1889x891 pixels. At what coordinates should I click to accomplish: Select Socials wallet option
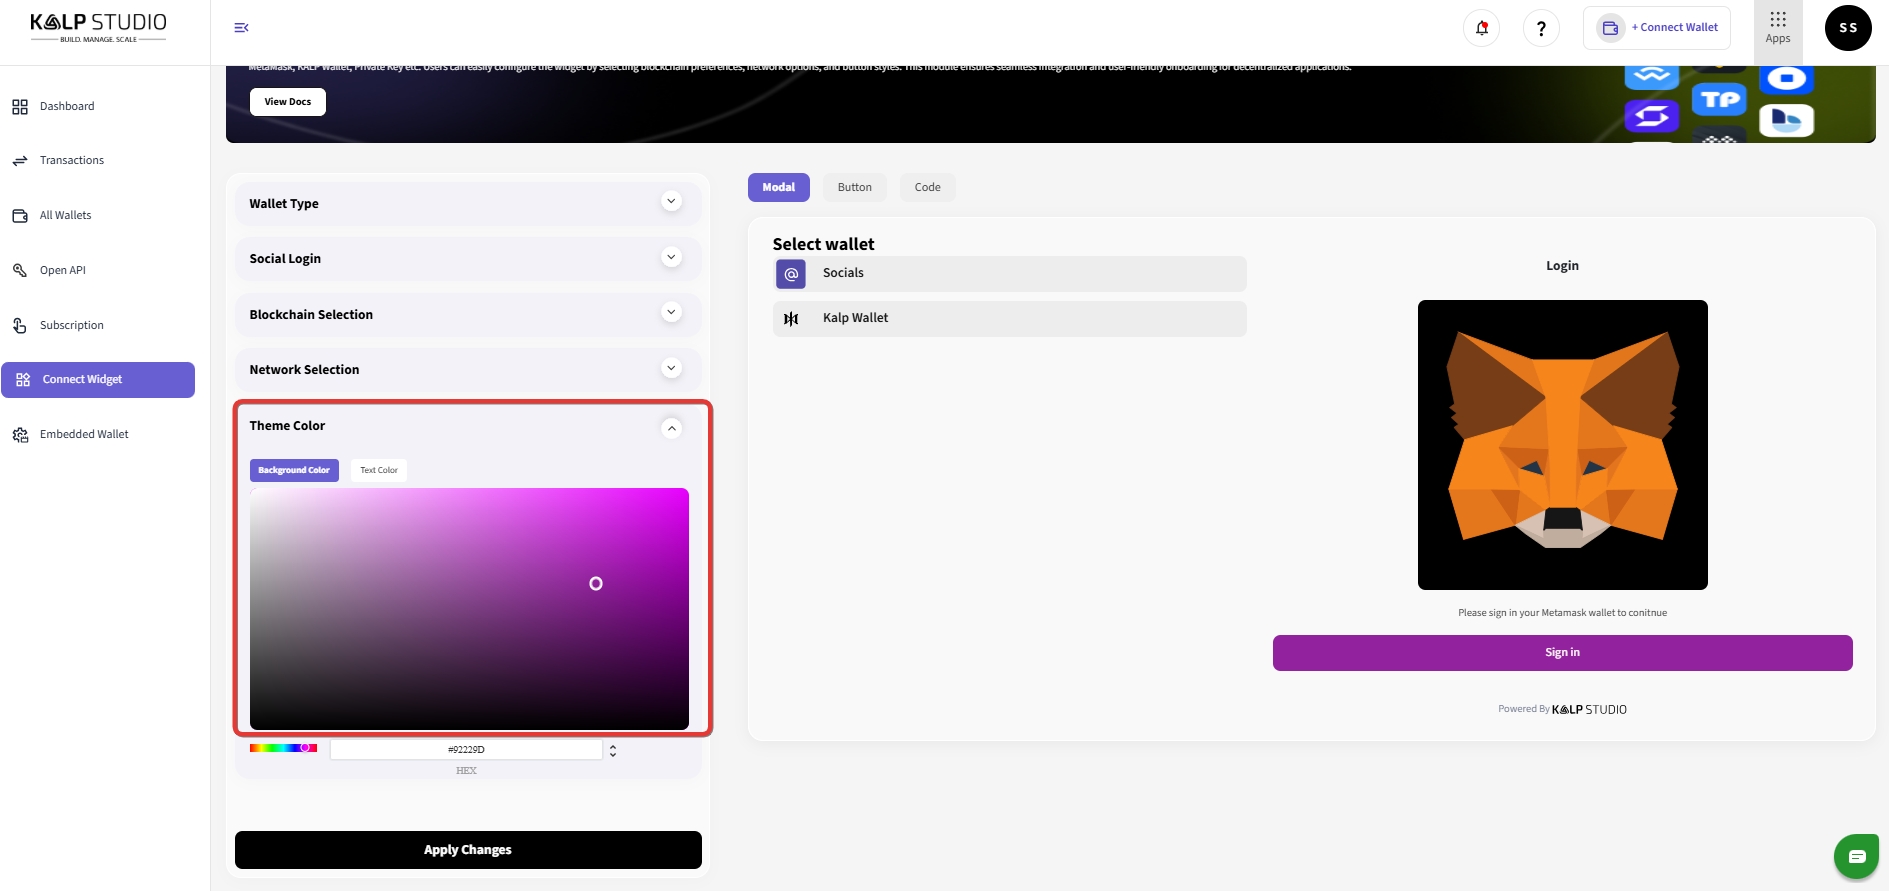pos(1009,273)
